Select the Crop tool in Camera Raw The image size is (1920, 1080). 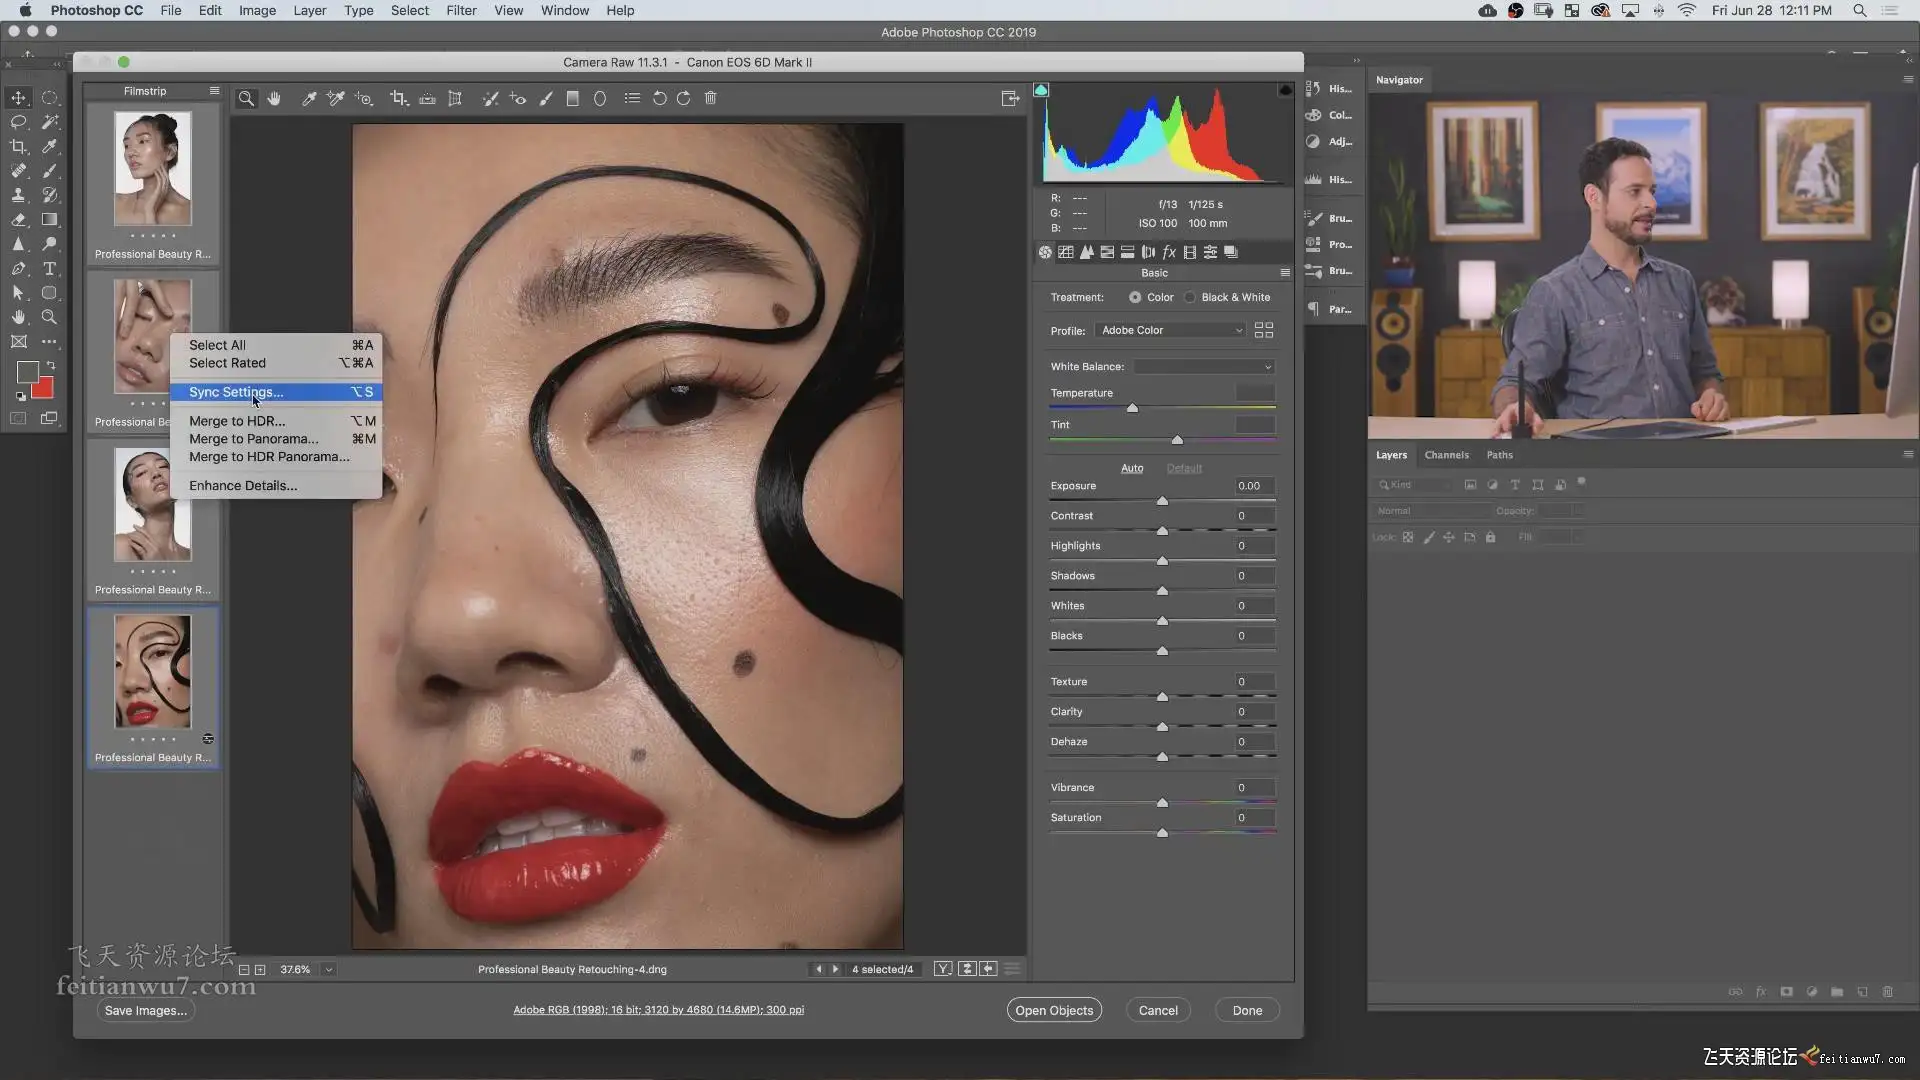point(398,98)
